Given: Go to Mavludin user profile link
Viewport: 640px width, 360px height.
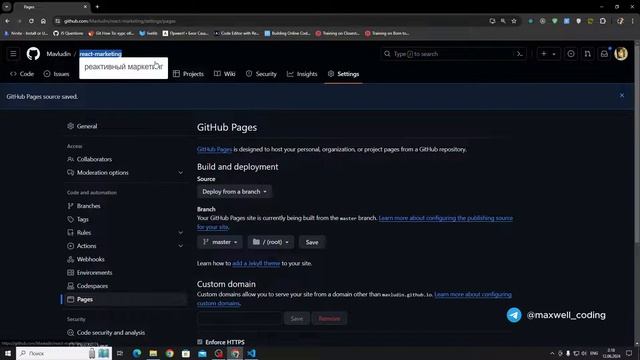Looking at the screenshot, I should pyautogui.click(x=58, y=54).
